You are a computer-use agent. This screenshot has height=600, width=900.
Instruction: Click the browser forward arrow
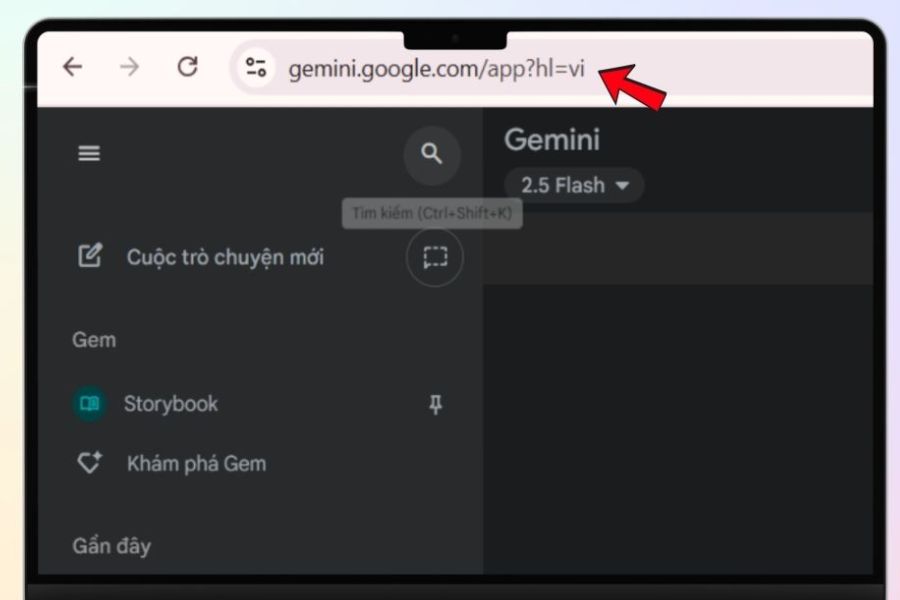(129, 67)
